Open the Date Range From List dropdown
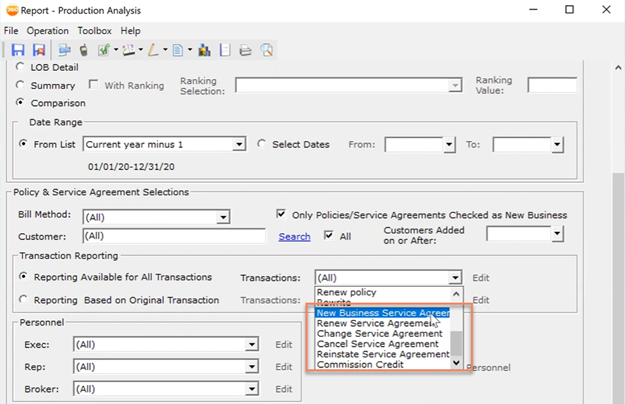The image size is (625, 404). click(x=238, y=145)
